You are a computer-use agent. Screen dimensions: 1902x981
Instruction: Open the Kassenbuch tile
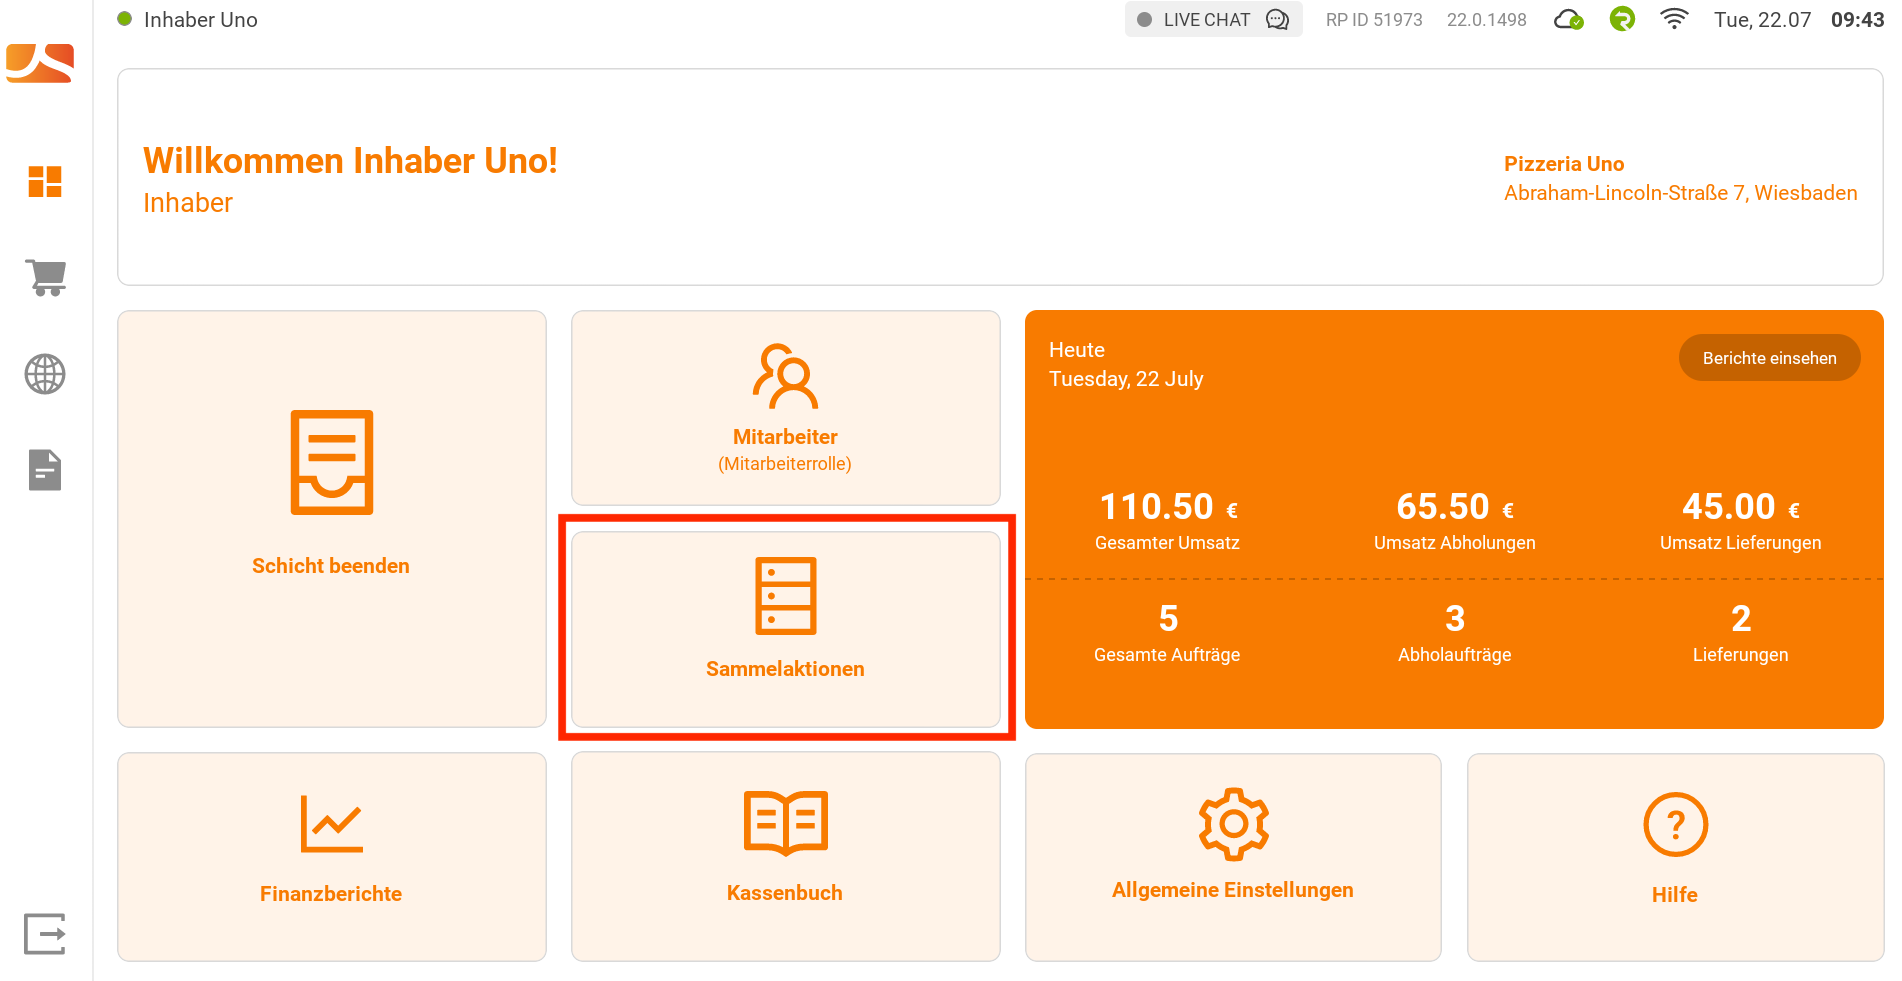785,857
